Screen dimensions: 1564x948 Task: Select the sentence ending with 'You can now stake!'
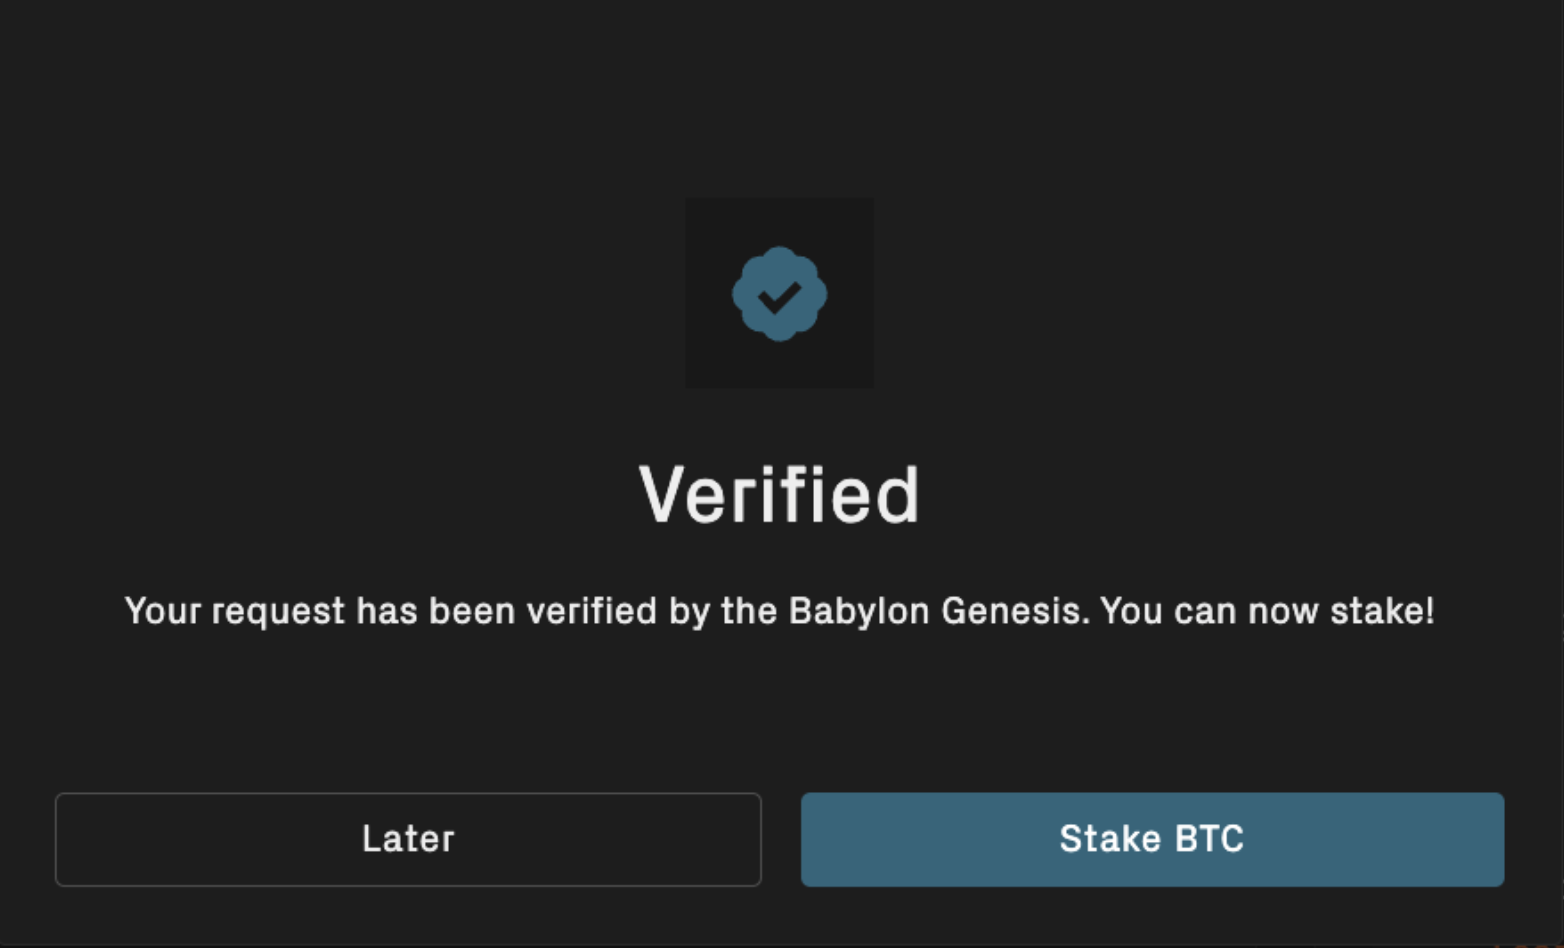(x=782, y=611)
